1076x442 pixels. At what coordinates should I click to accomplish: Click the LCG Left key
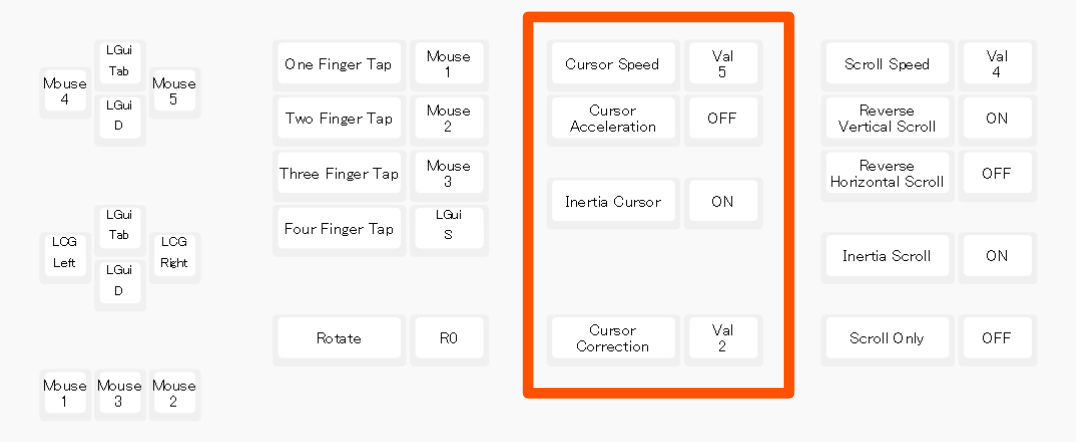pyautogui.click(x=65, y=256)
